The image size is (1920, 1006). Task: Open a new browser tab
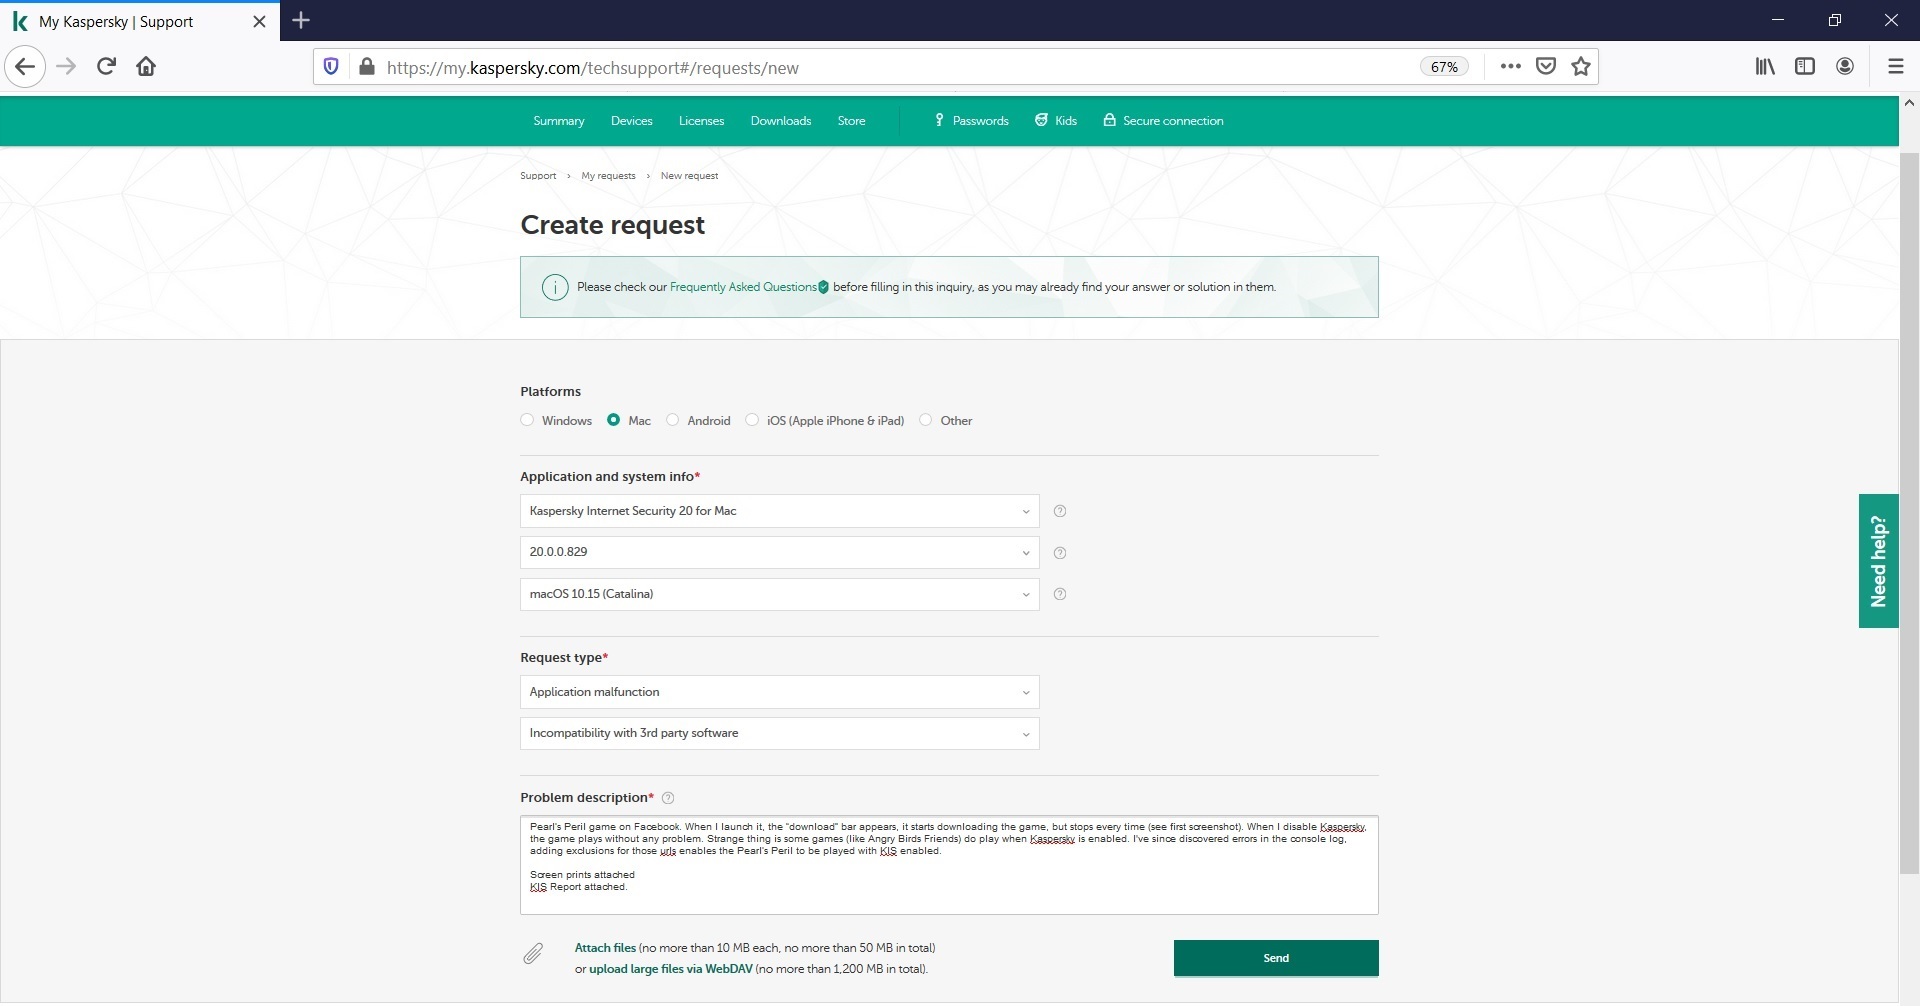pos(301,20)
